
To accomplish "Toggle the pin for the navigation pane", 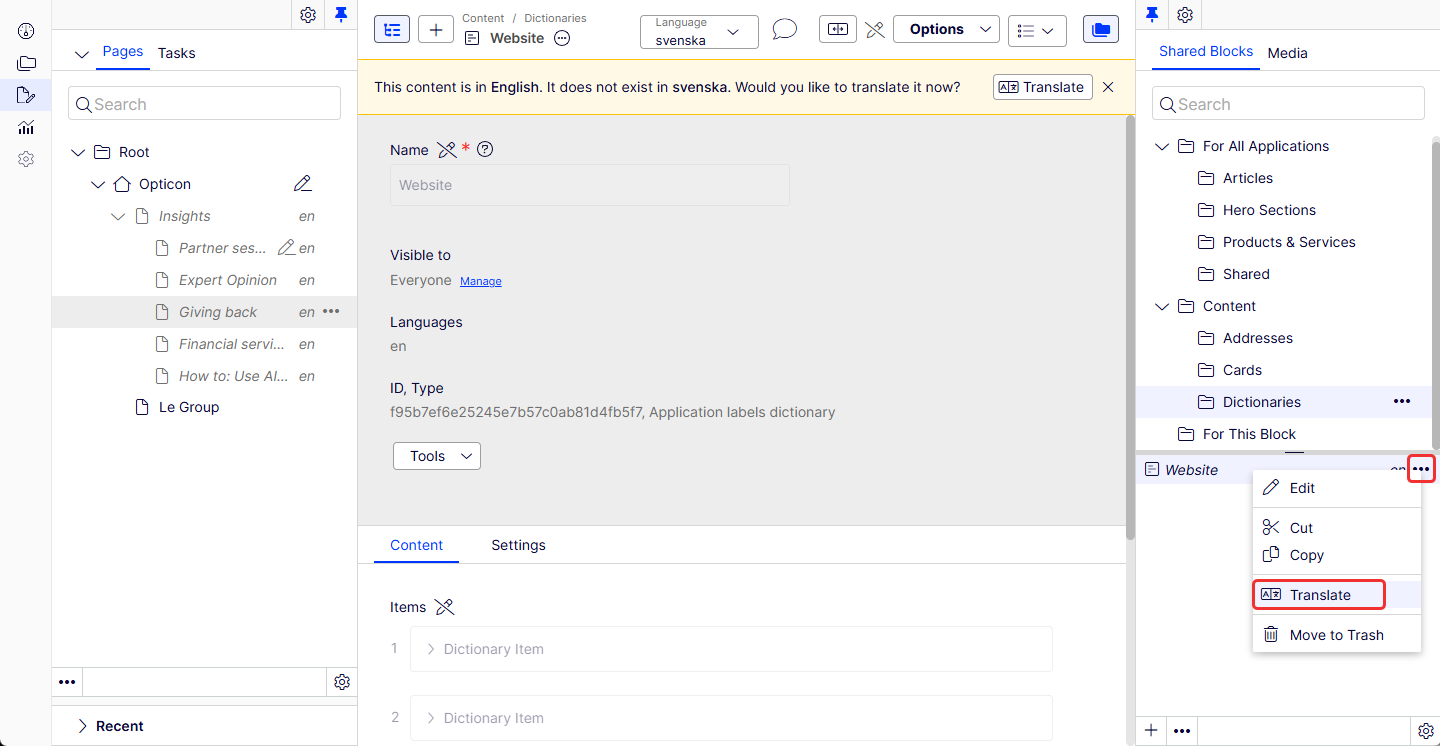I will (341, 14).
